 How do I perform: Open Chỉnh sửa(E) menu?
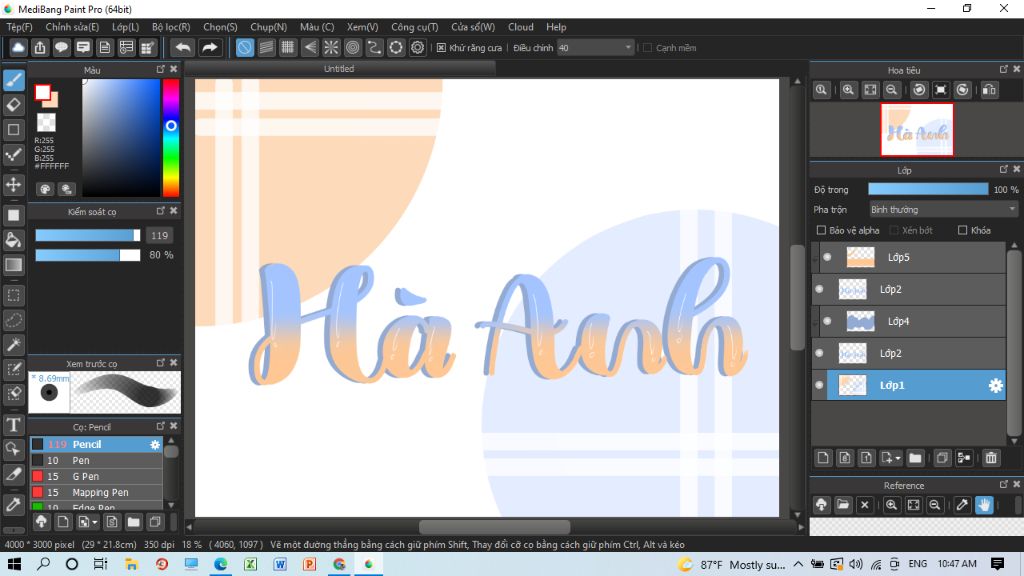click(x=72, y=27)
